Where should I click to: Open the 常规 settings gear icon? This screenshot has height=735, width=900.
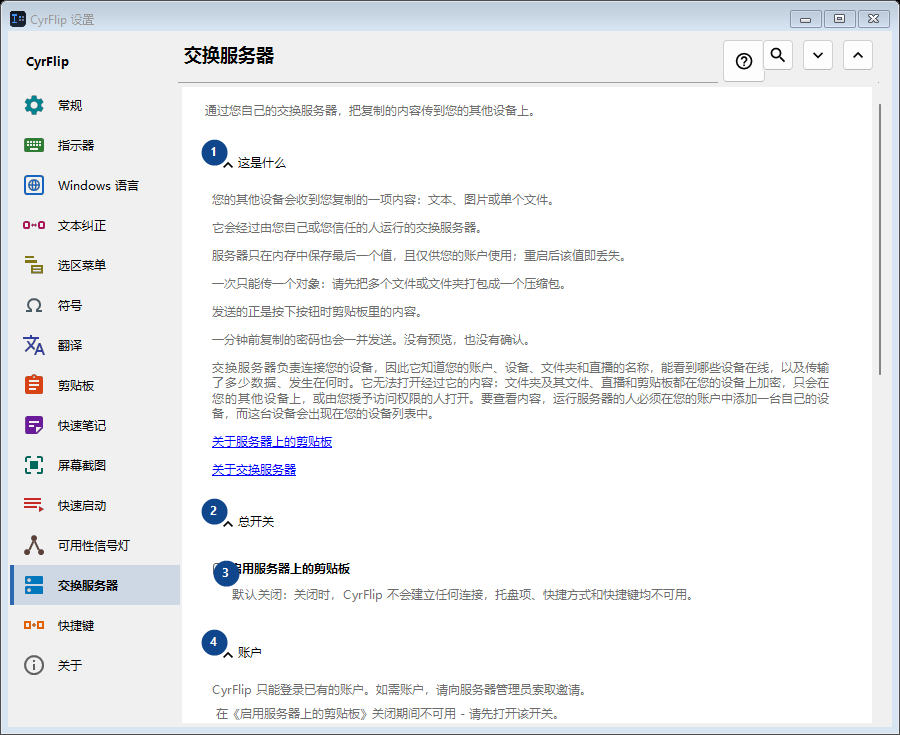point(34,105)
